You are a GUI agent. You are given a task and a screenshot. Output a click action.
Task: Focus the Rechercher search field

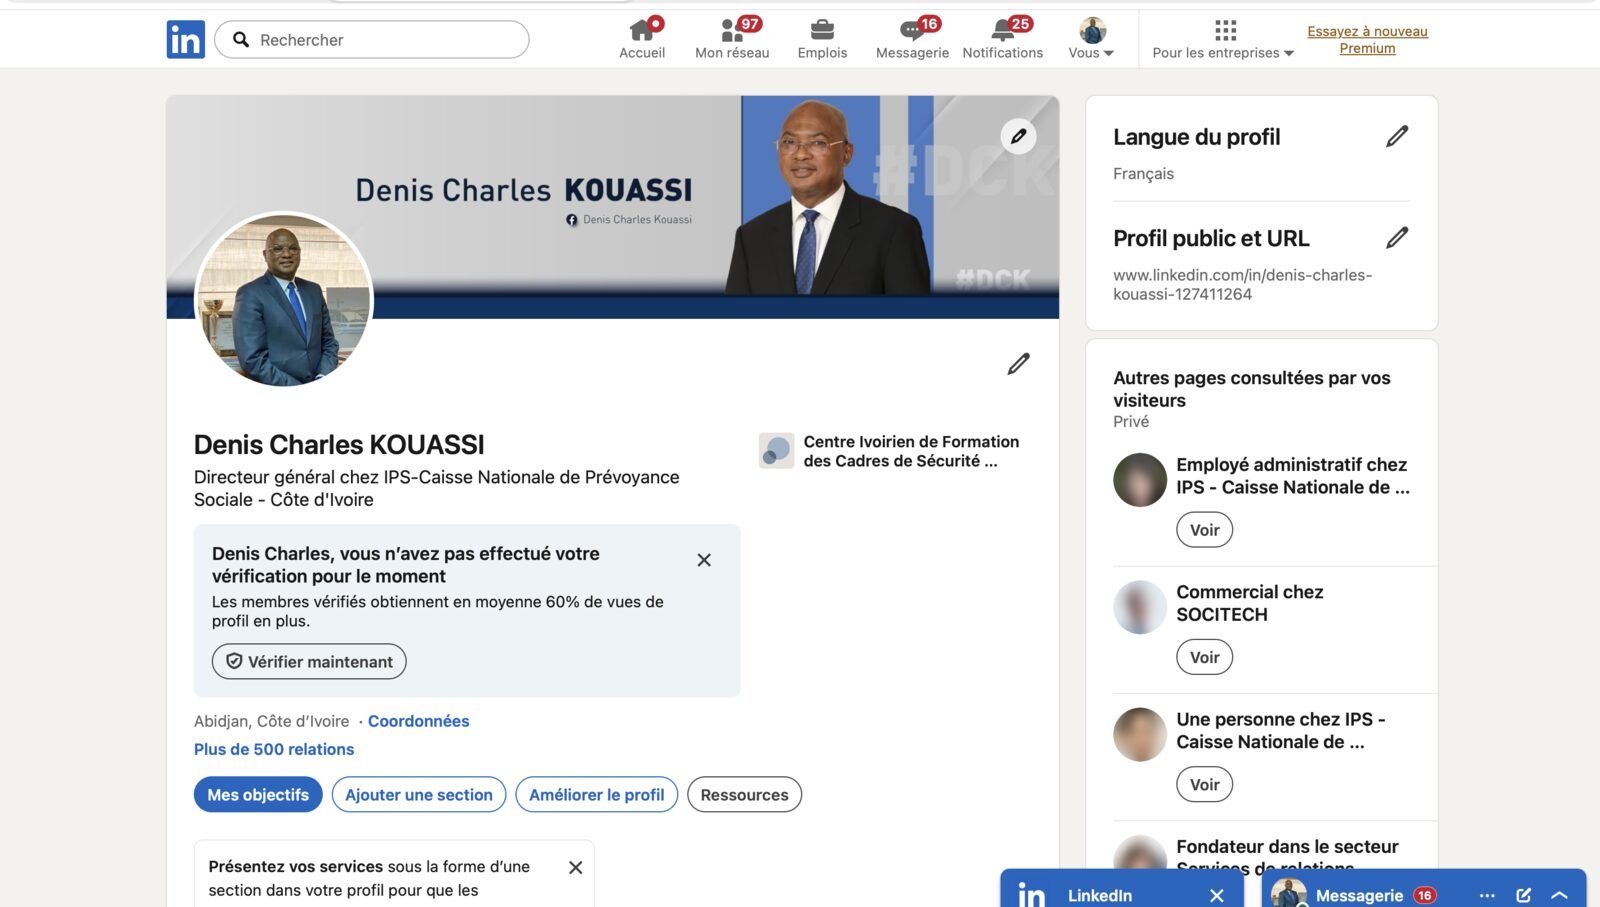tap(372, 39)
